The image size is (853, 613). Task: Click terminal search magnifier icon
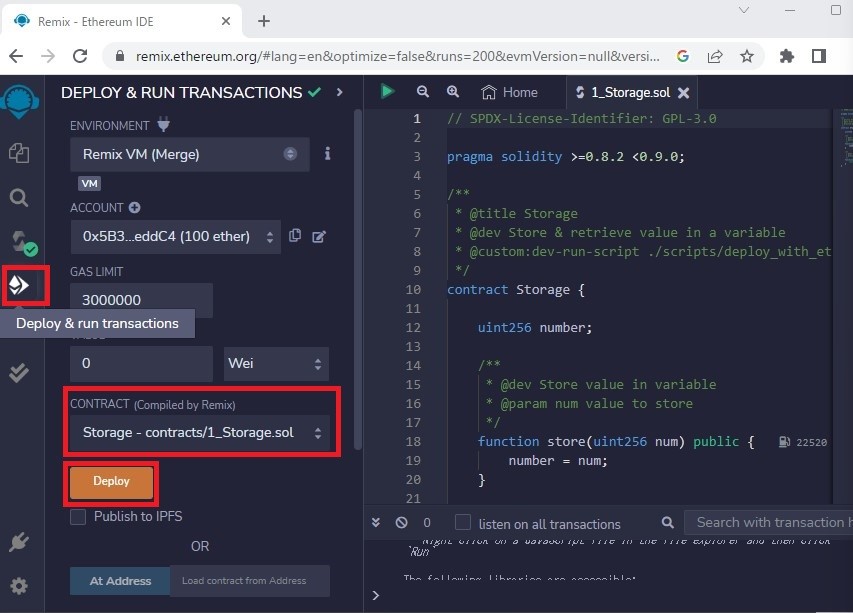[x=667, y=523]
